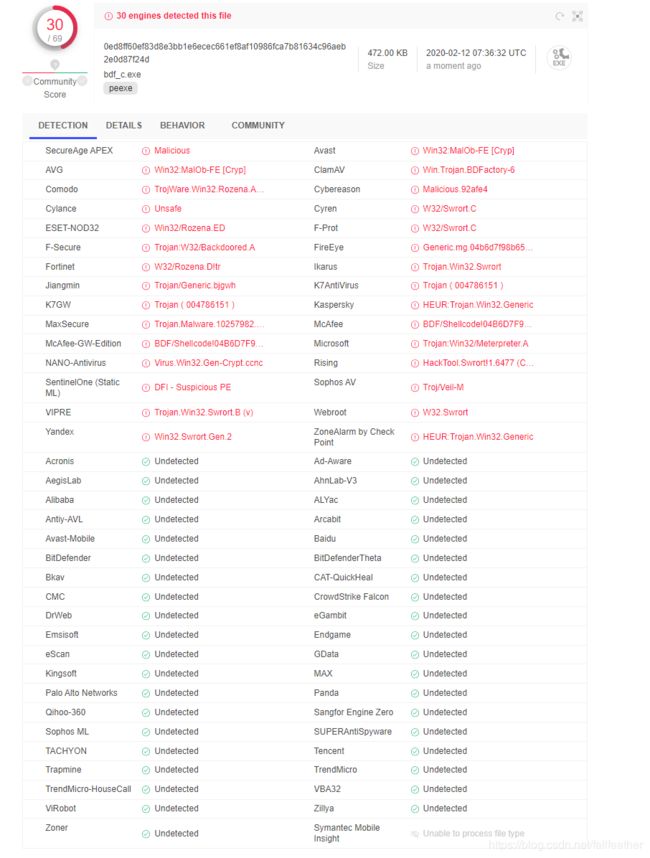Click the '472.00 KB' size value

(x=387, y=53)
